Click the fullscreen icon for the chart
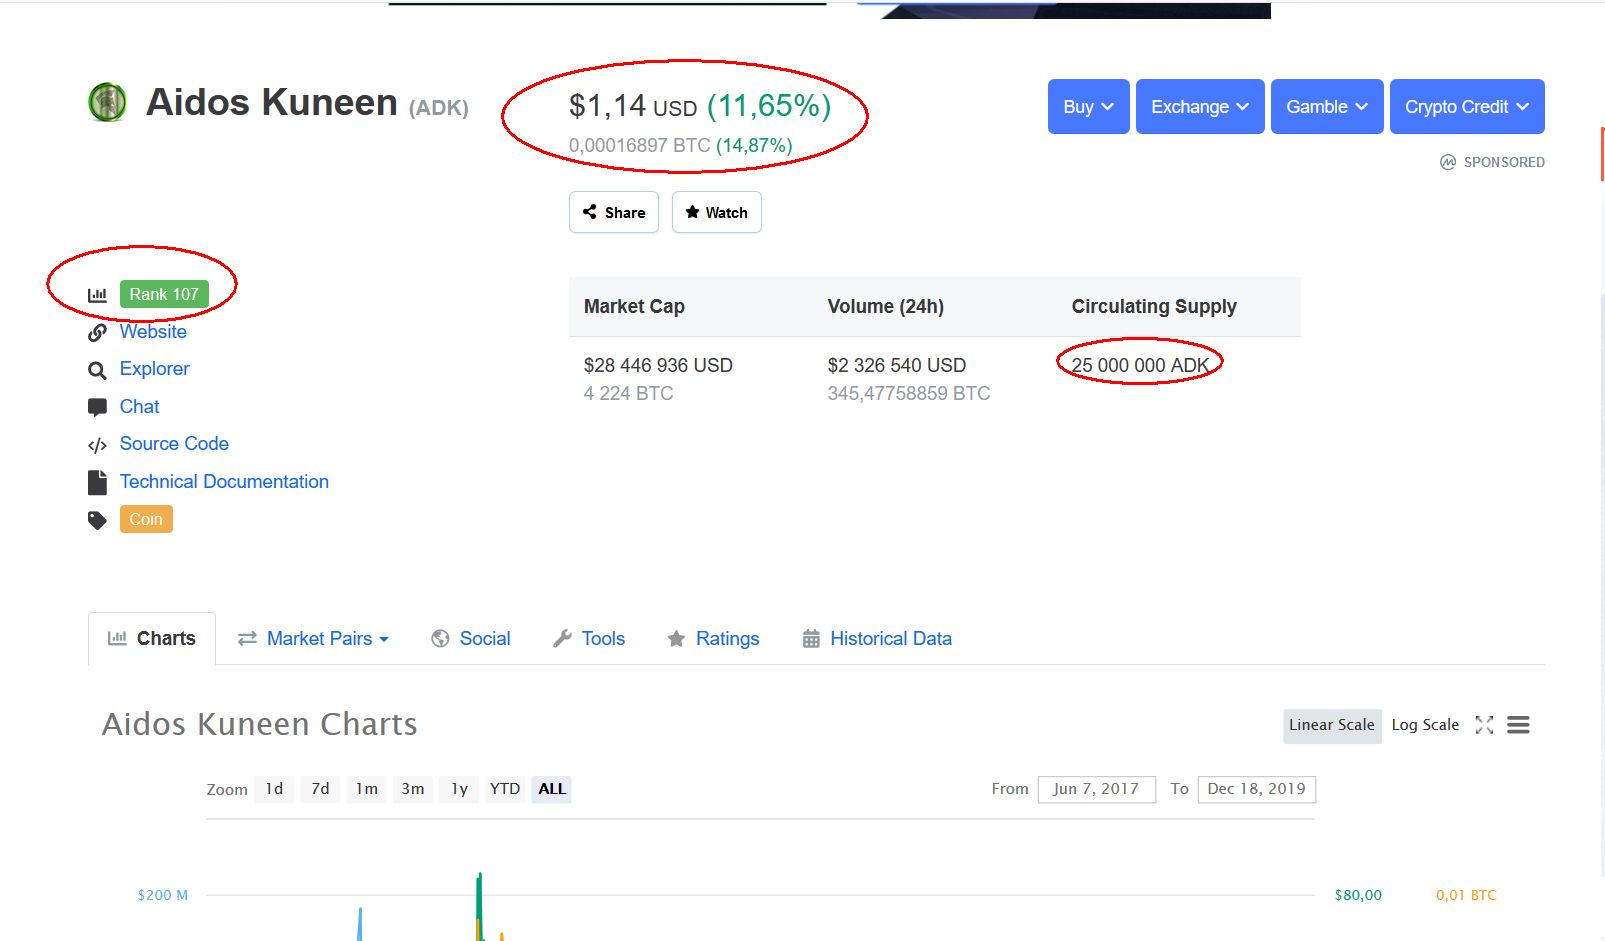Viewport: 1605px width, 941px height. (1484, 725)
